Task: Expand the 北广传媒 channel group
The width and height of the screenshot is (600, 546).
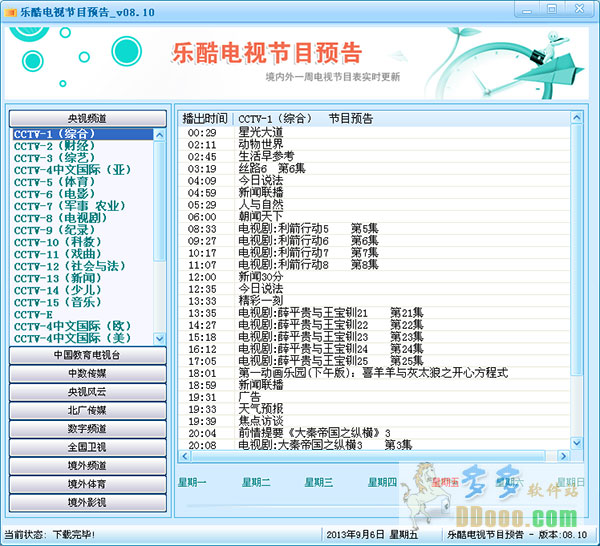Action: pyautogui.click(x=88, y=410)
